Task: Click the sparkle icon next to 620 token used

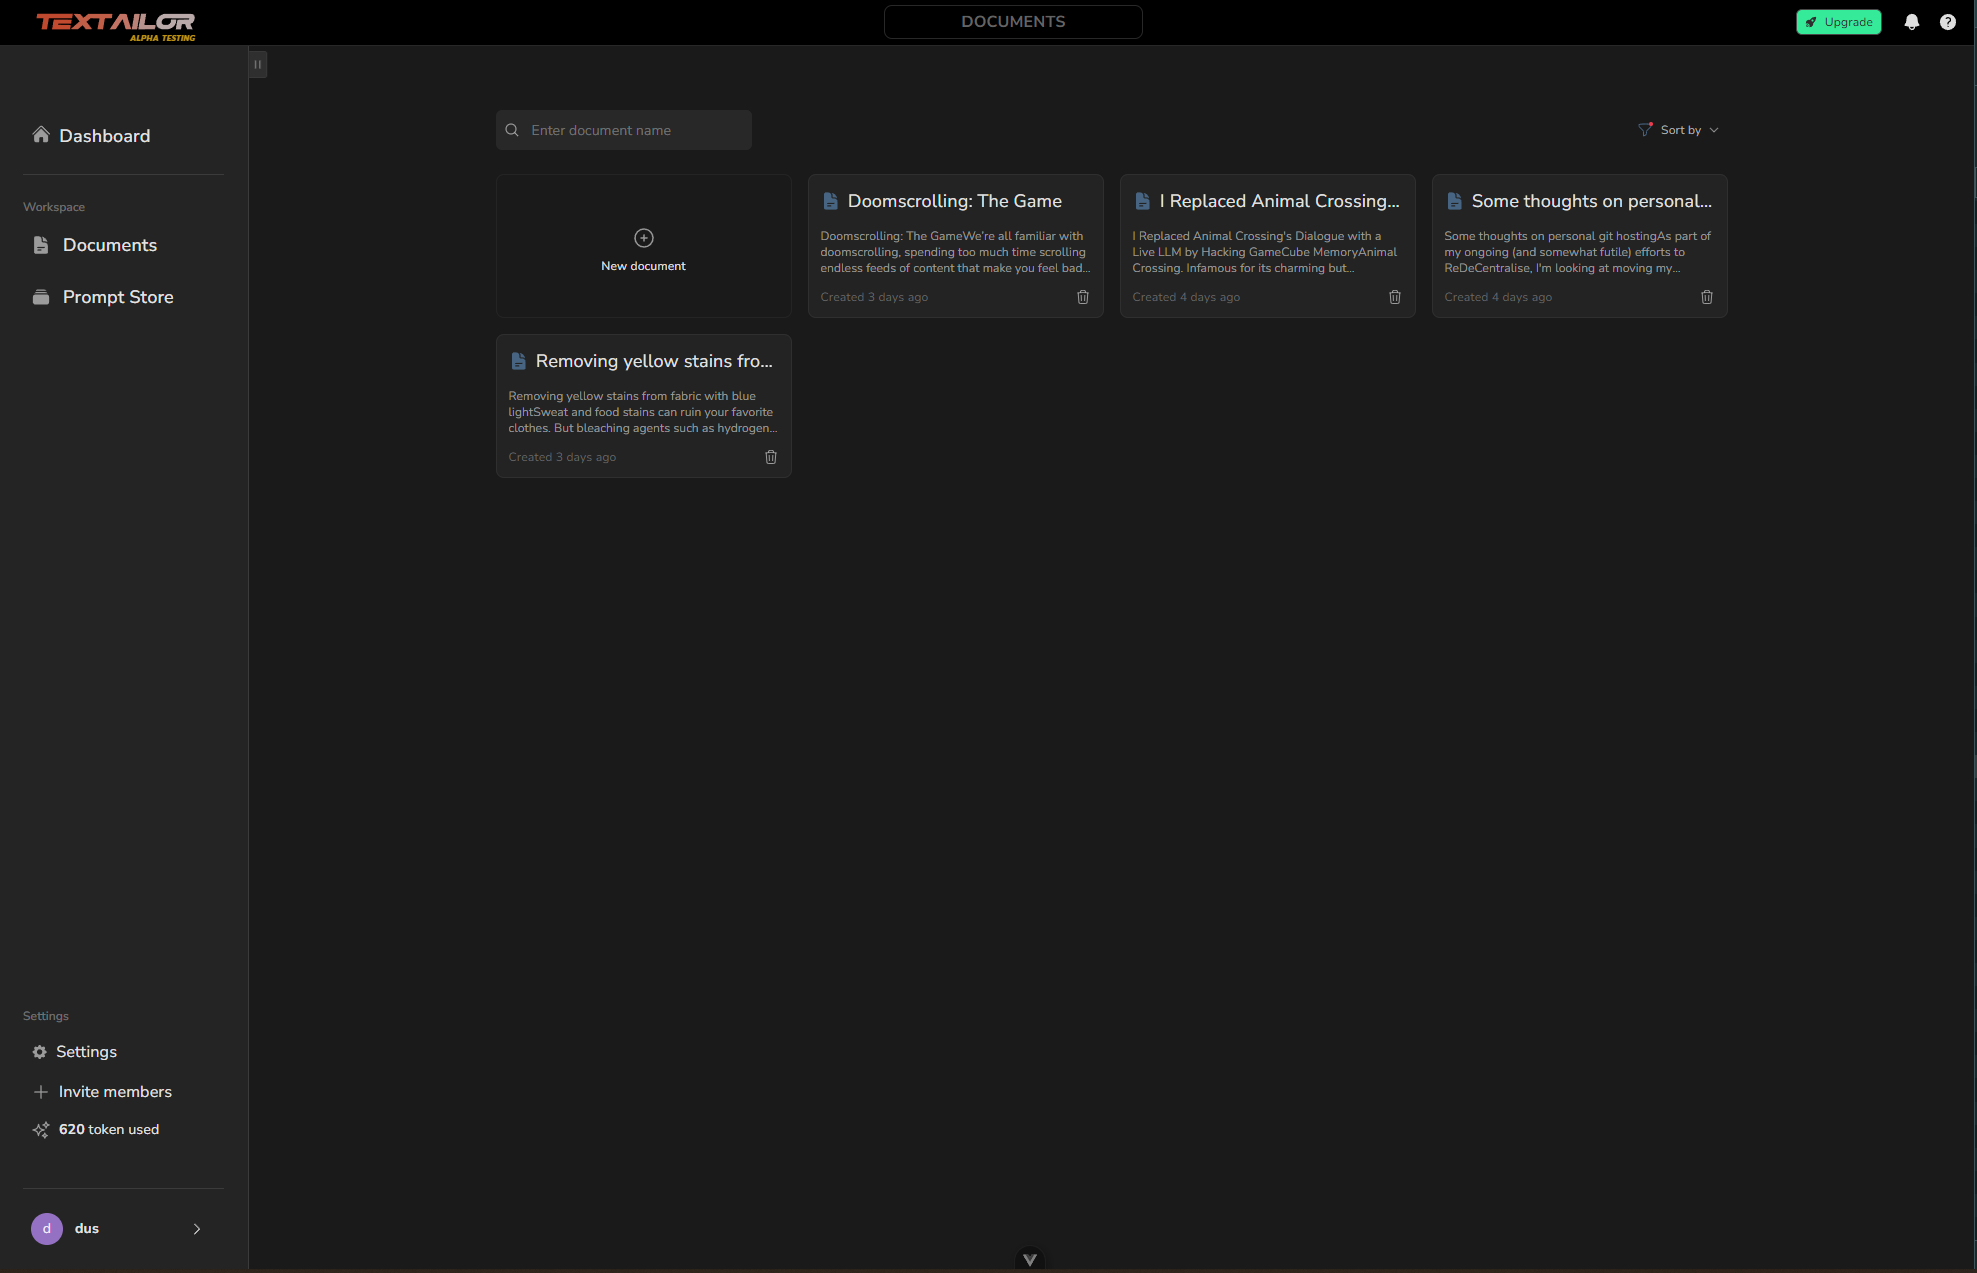Action: pyautogui.click(x=41, y=1129)
